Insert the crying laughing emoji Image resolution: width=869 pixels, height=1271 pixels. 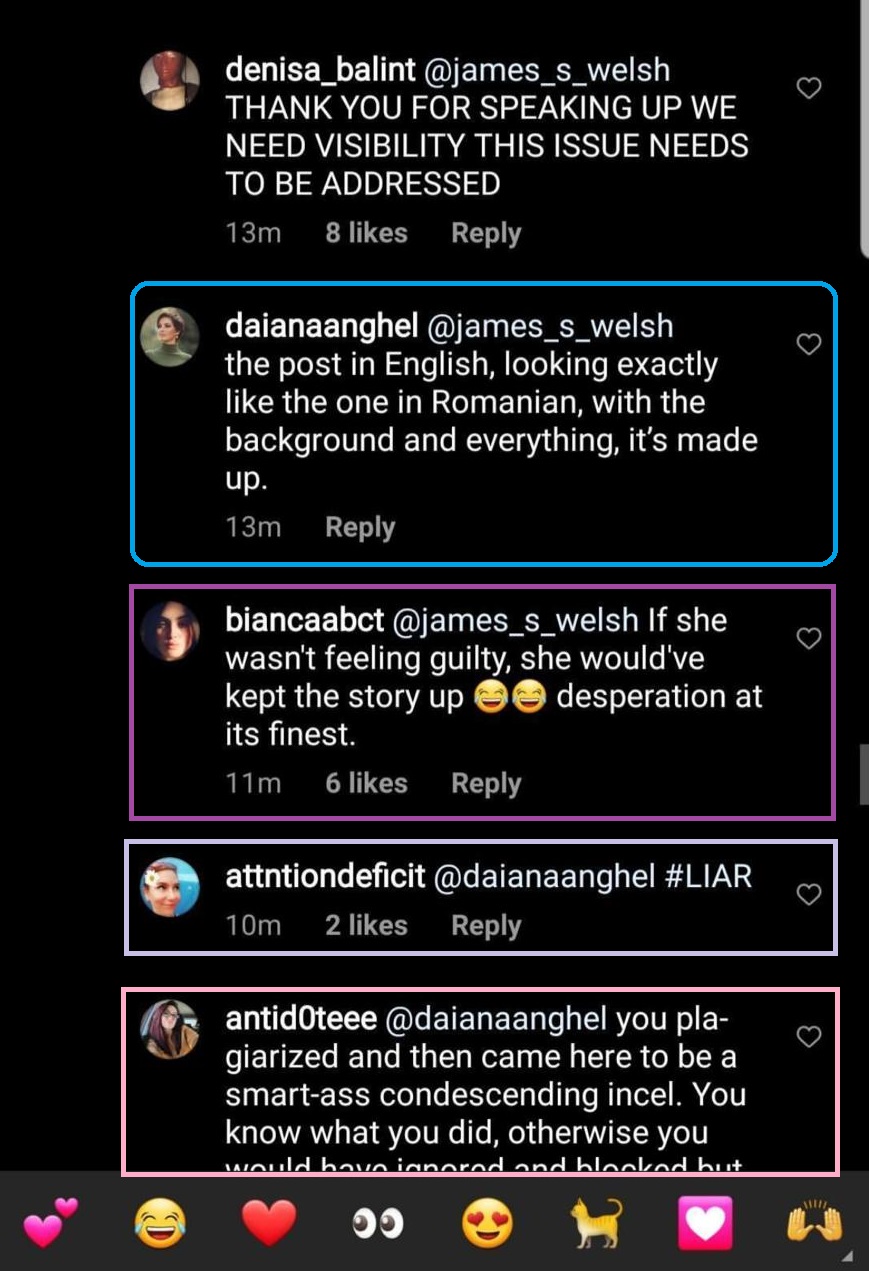click(162, 1224)
